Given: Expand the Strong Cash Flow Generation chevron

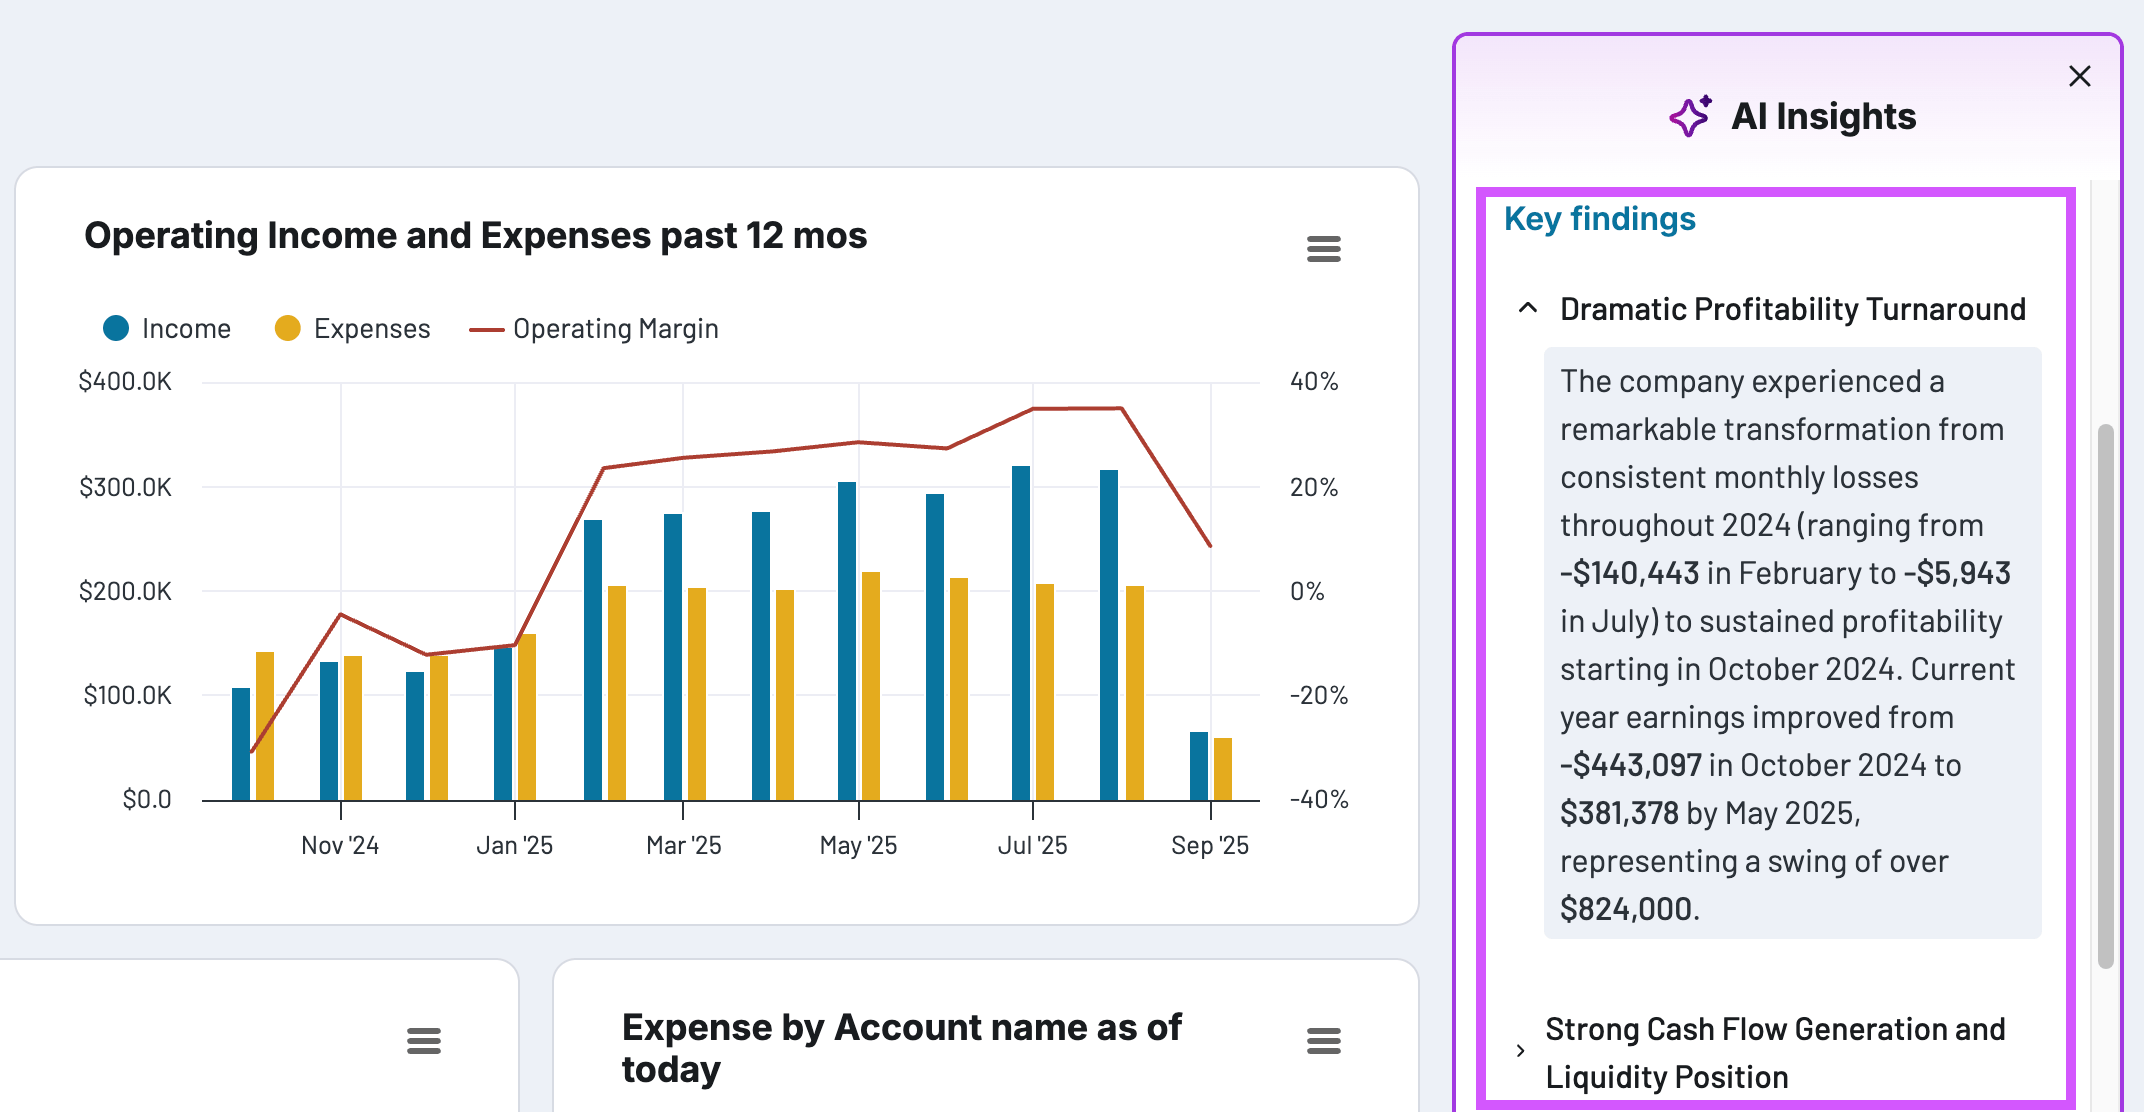Looking at the screenshot, I should 1520,1051.
